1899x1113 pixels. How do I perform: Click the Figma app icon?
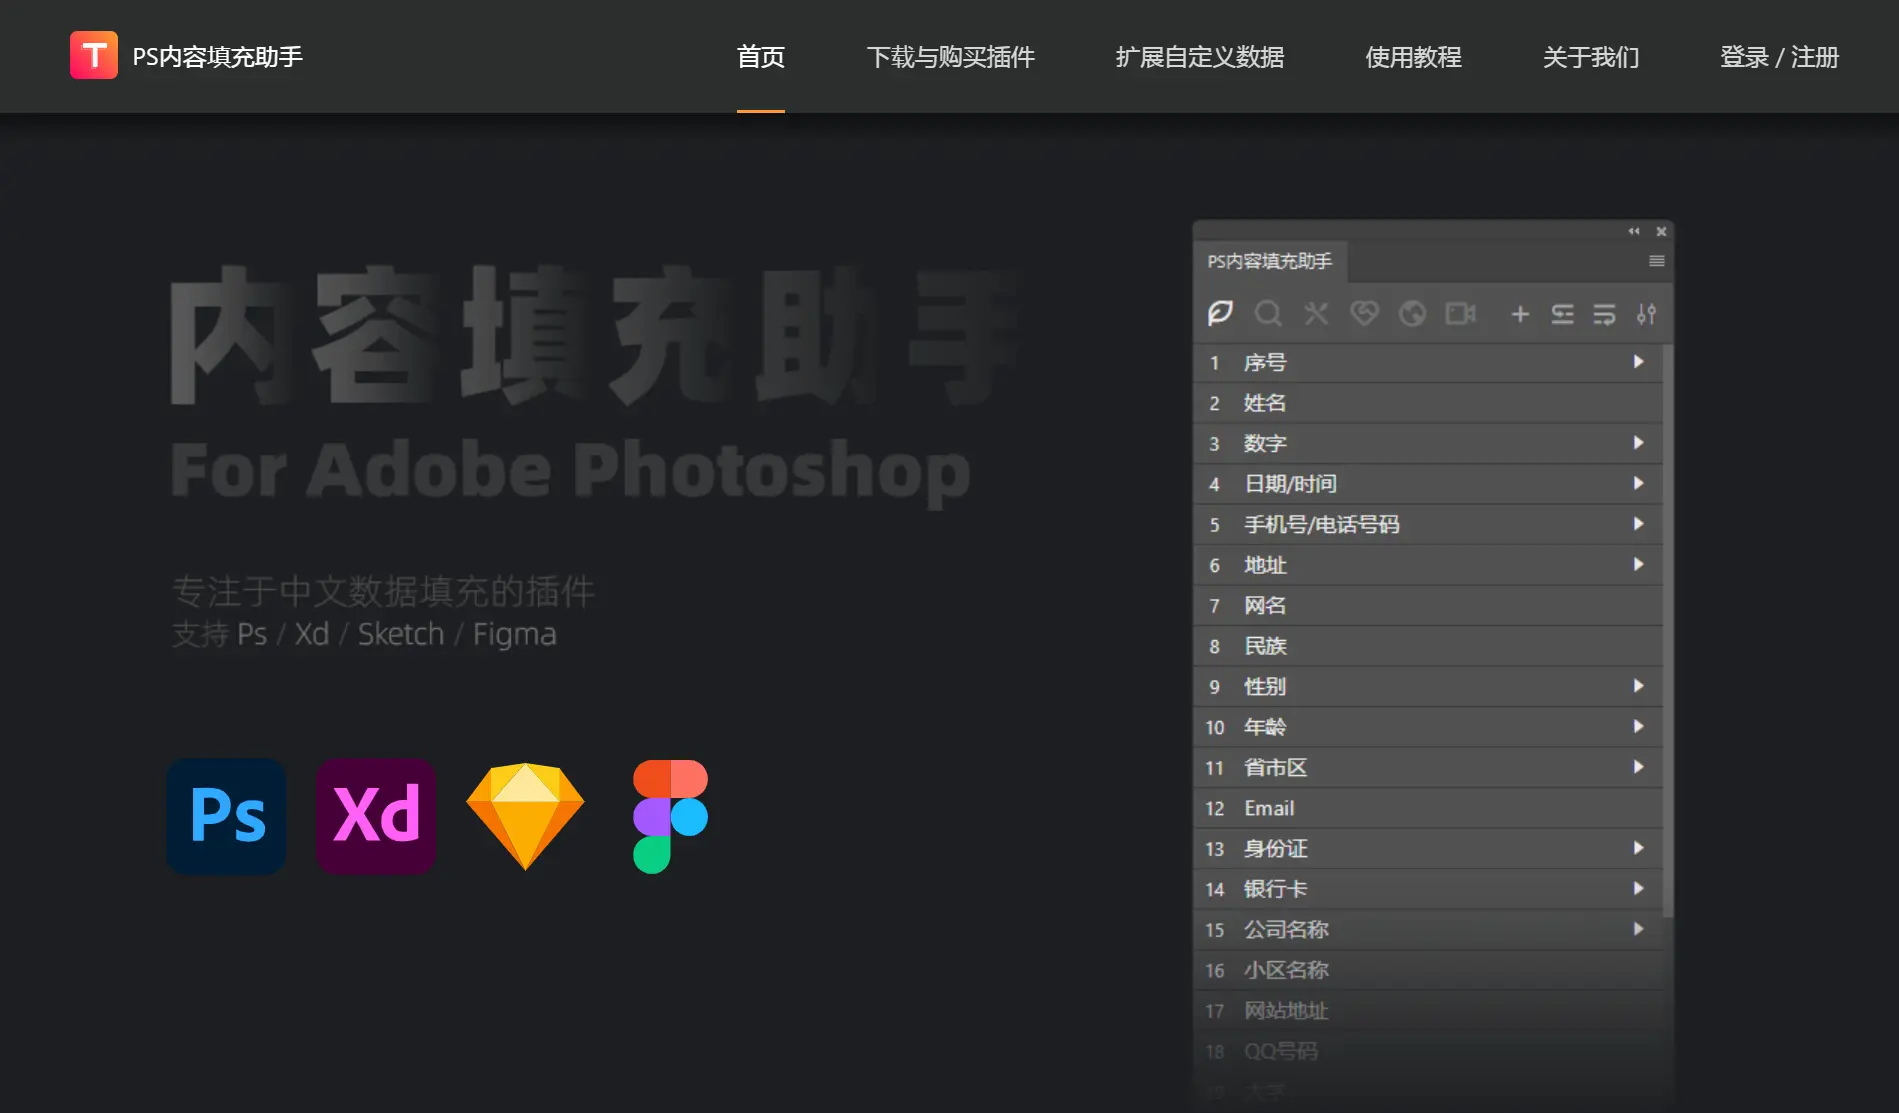670,816
